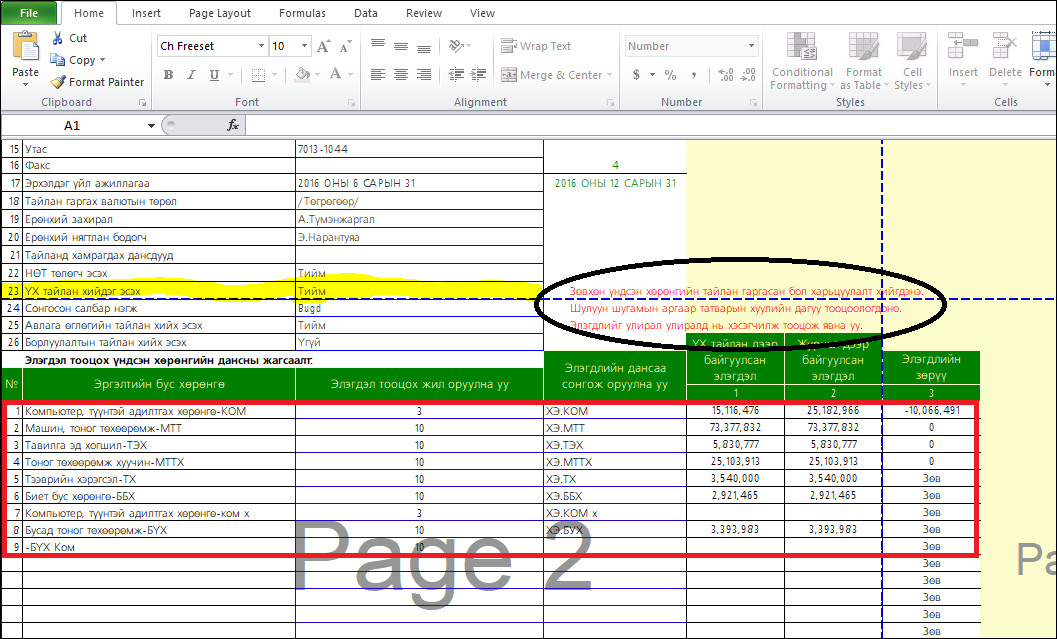Click the Paste clipboard icon
This screenshot has height=639, width=1057.
pos(25,52)
